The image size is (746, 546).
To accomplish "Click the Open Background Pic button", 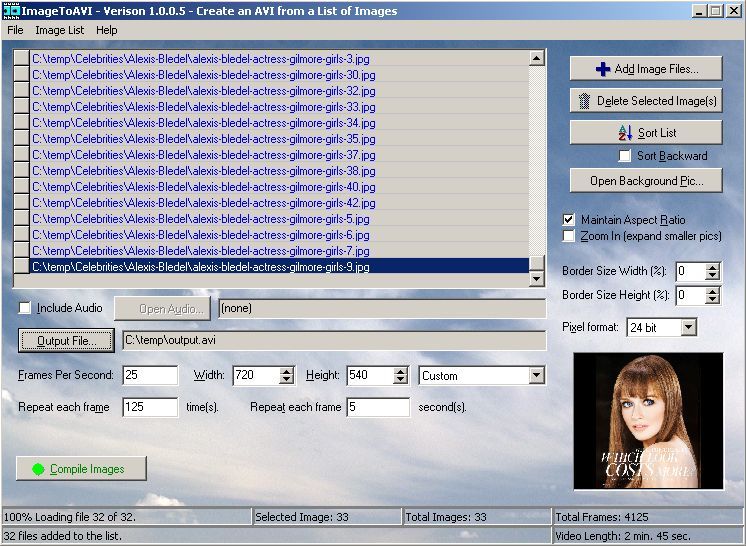I will click(645, 181).
